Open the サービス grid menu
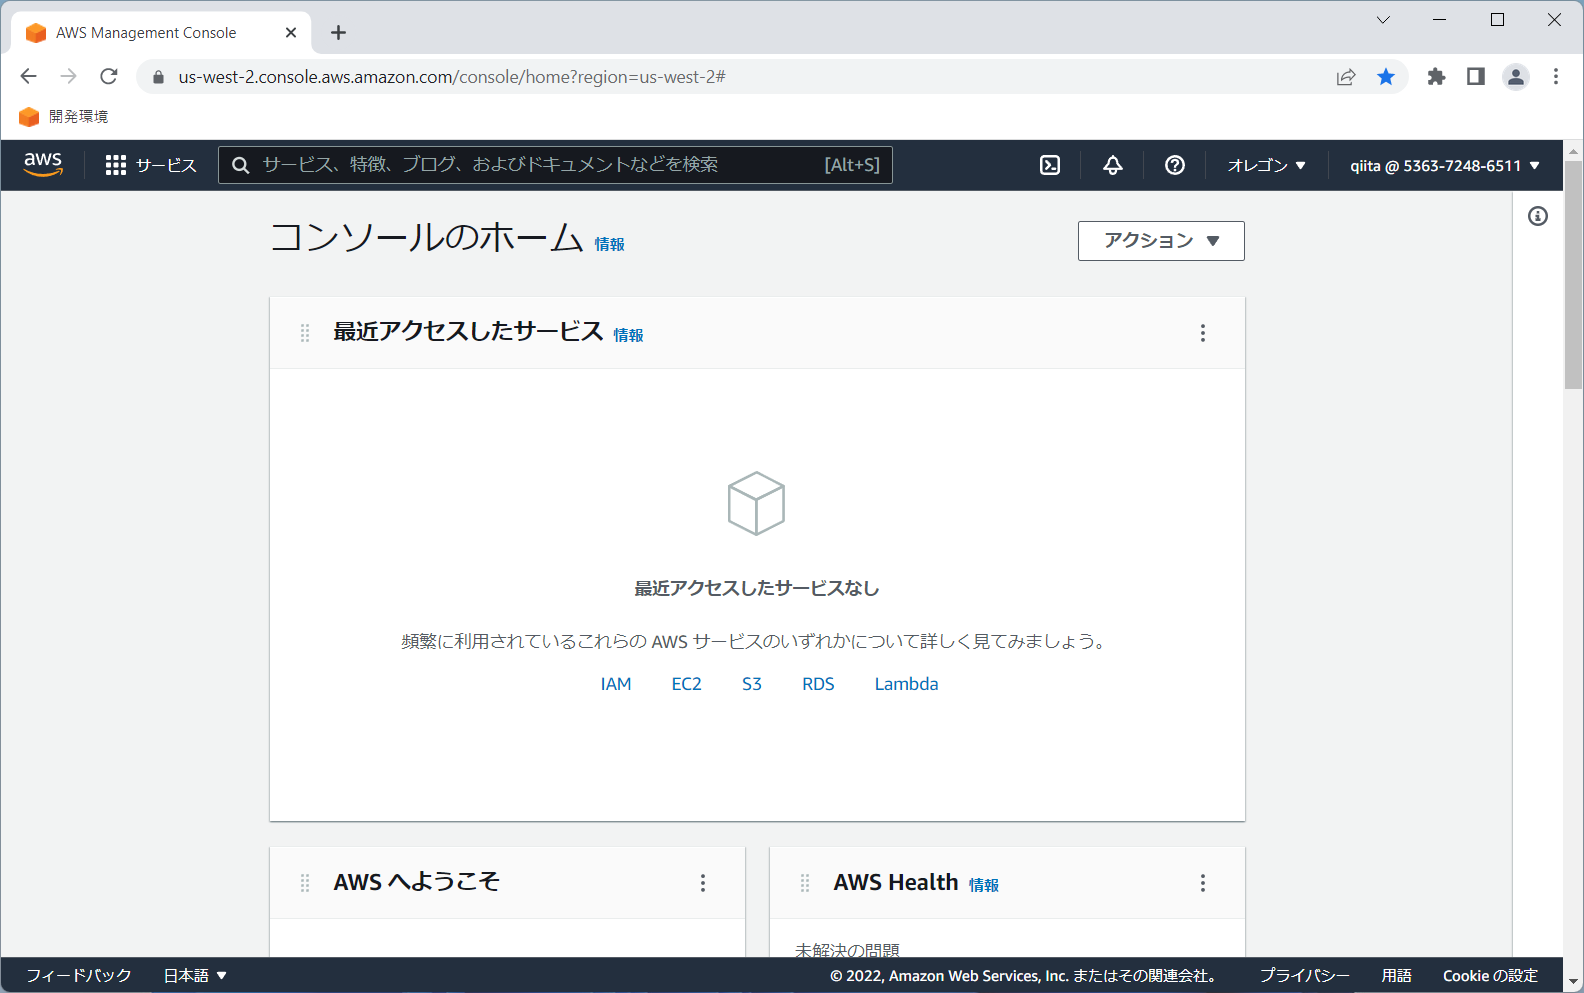The height and width of the screenshot is (993, 1584). point(151,165)
